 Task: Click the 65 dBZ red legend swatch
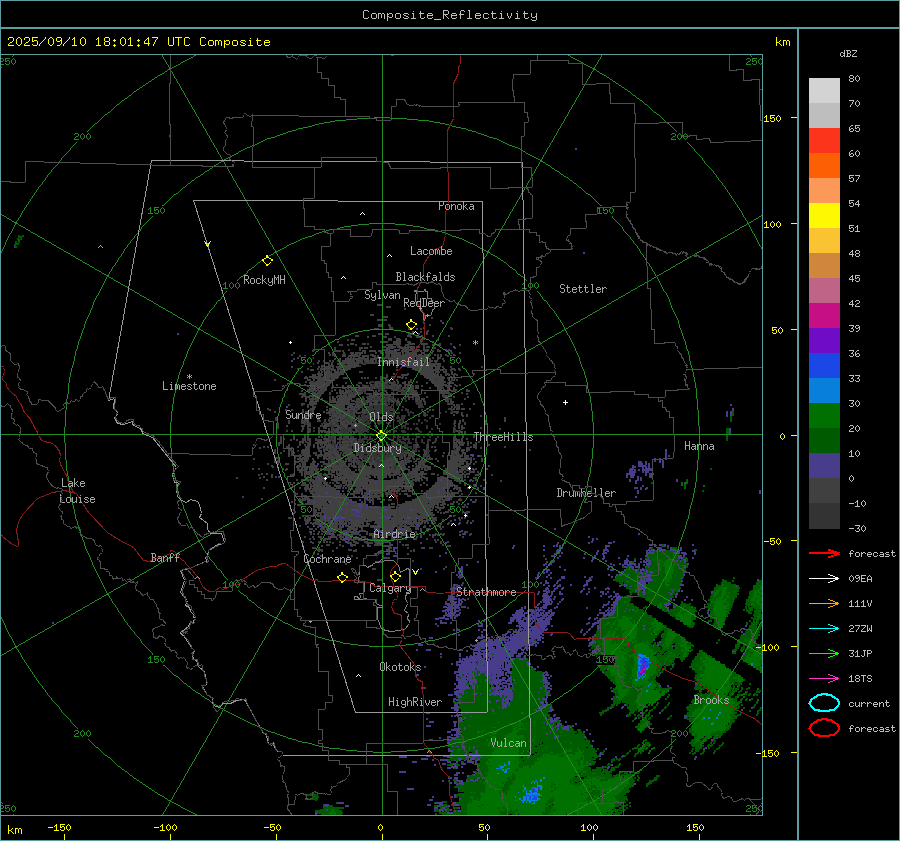(x=824, y=140)
